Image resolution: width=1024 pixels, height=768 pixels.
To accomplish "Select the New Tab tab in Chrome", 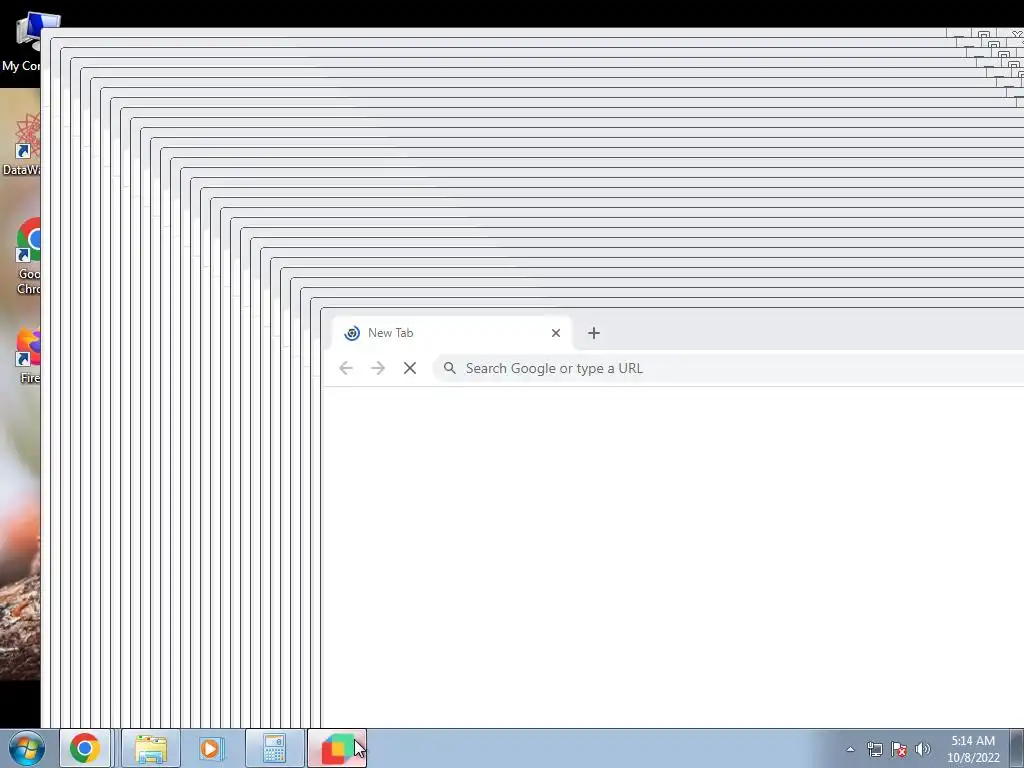I will [x=452, y=333].
